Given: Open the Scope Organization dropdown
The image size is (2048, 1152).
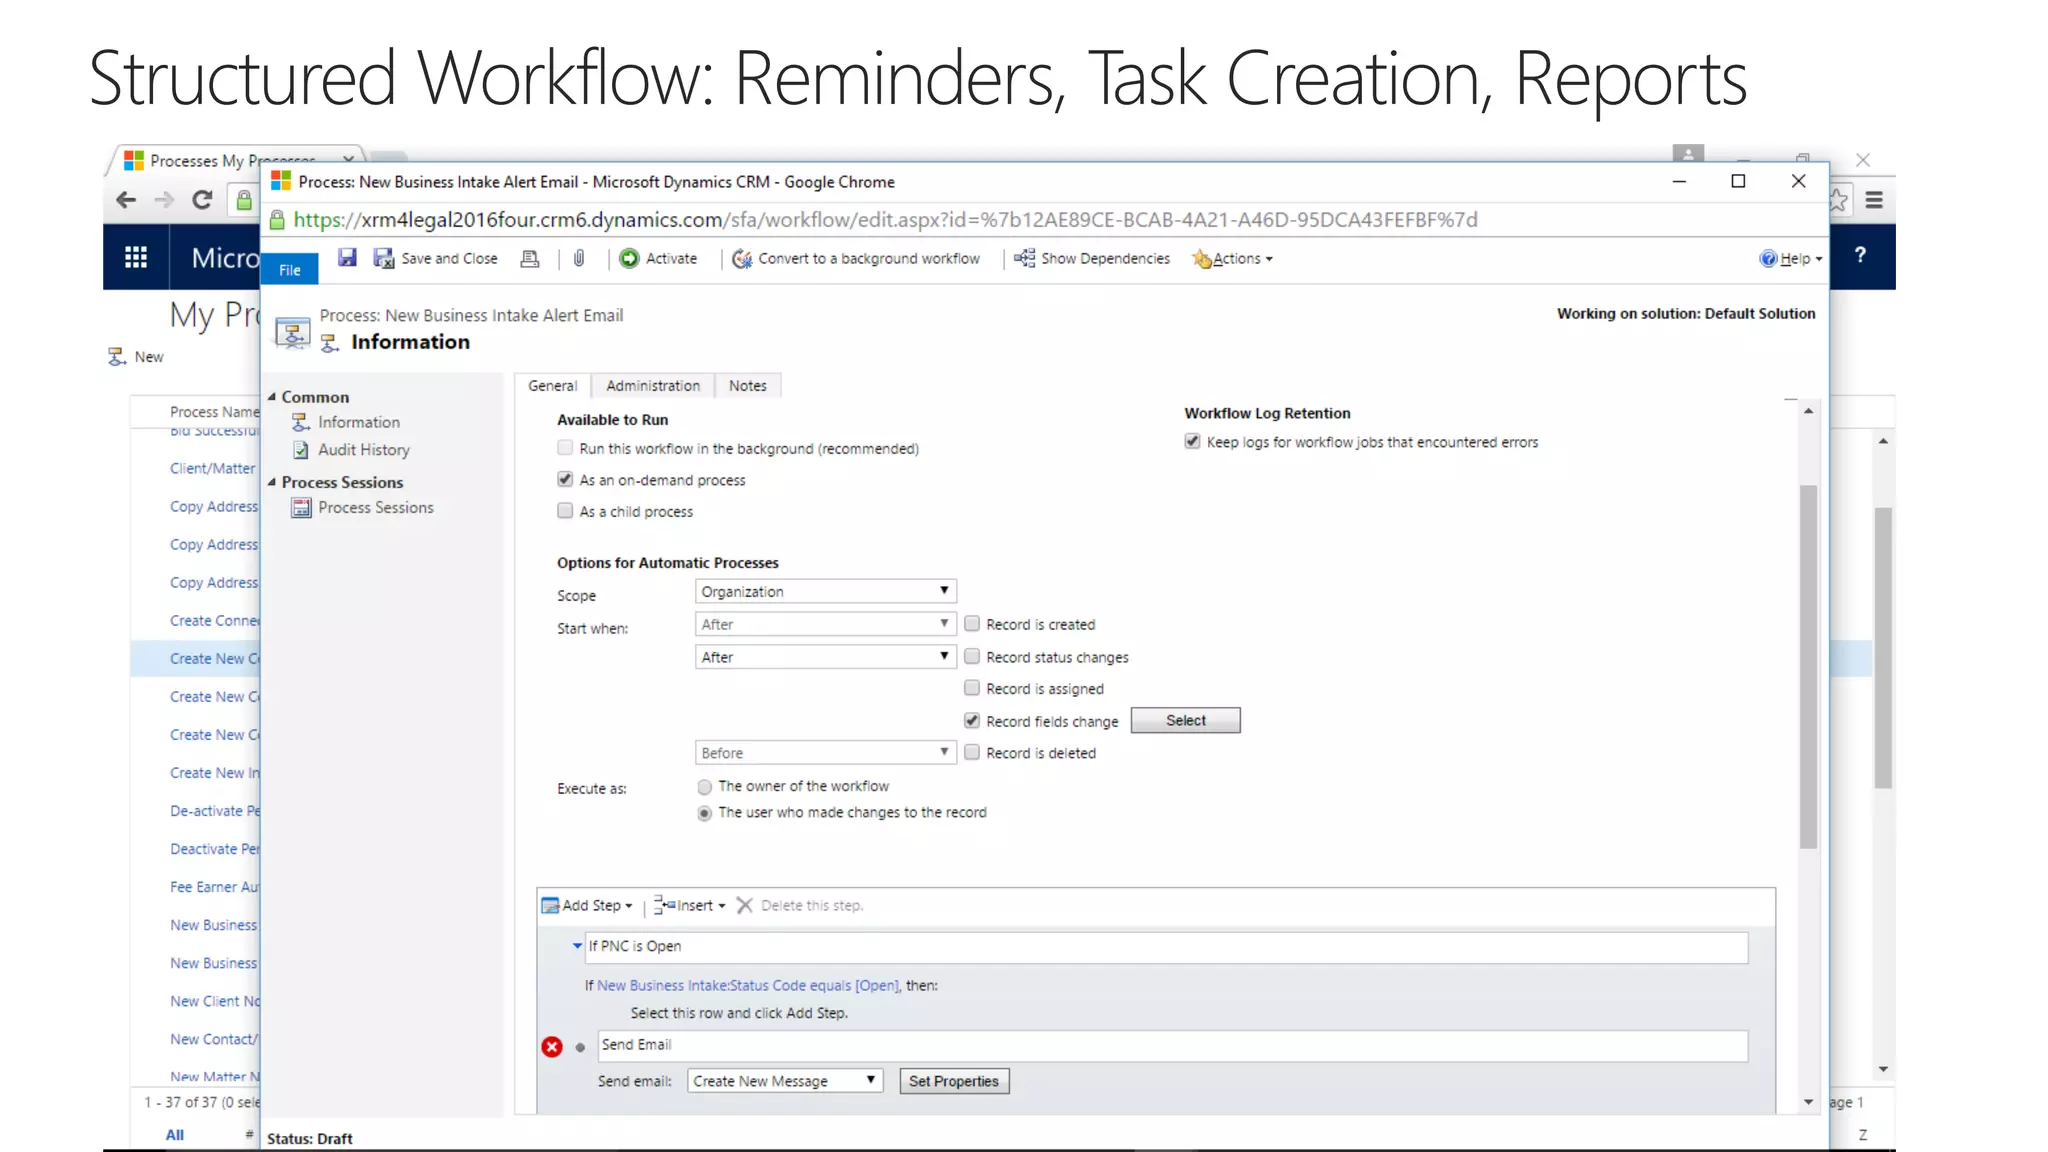Looking at the screenshot, I should pos(825,592).
